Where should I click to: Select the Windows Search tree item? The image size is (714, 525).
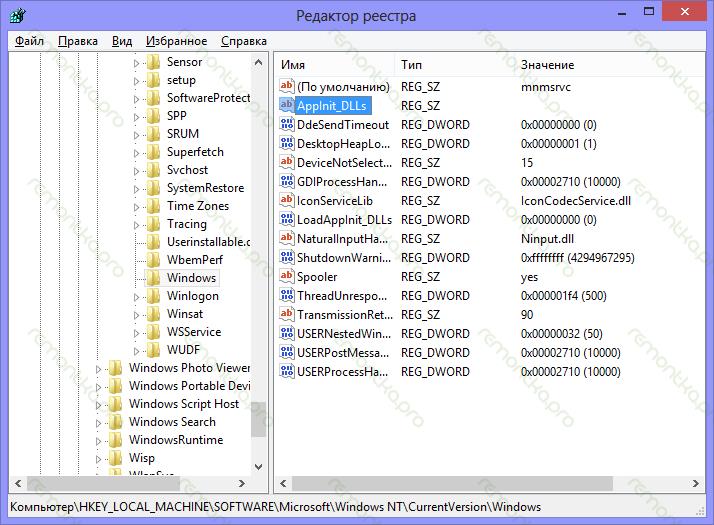[x=172, y=422]
